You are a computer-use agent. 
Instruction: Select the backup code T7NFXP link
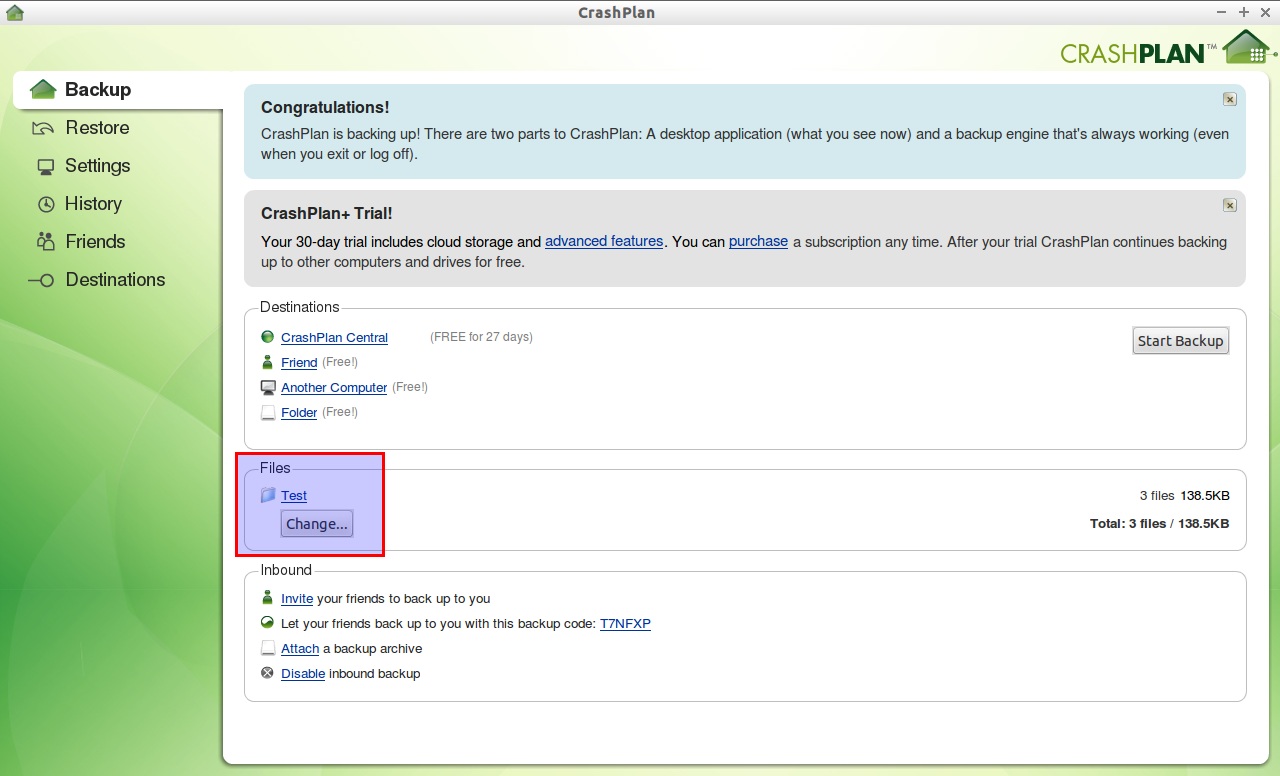click(x=625, y=624)
